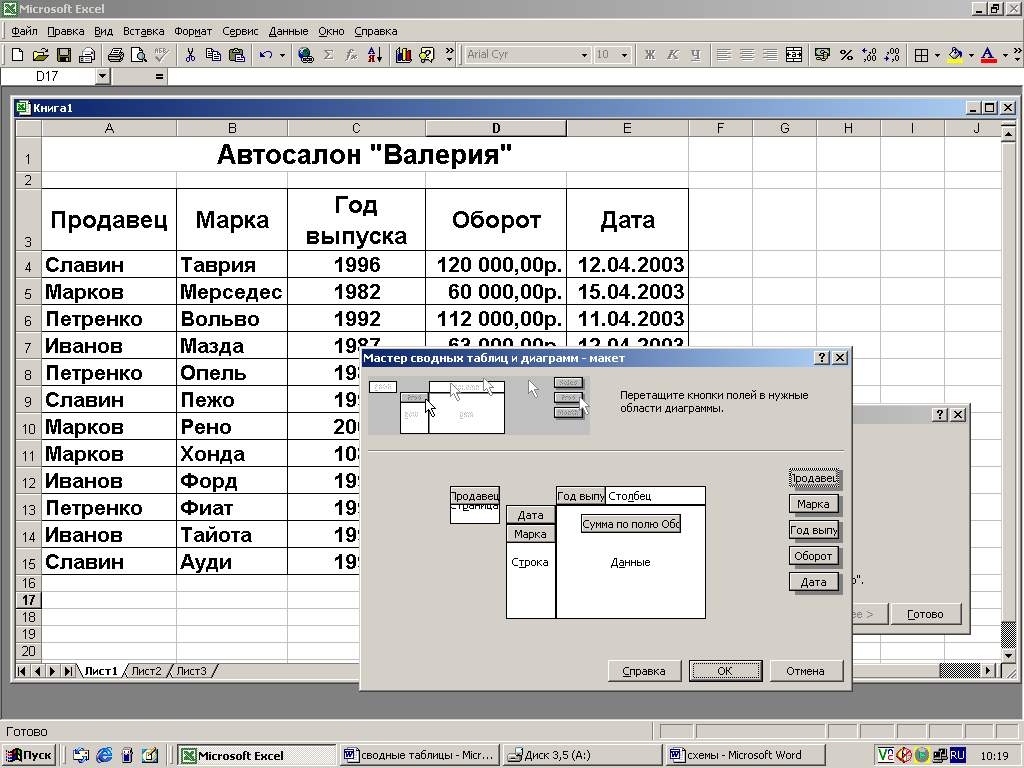Insert hyperlink globe icon
The width and height of the screenshot is (1024, 768).
(305, 55)
